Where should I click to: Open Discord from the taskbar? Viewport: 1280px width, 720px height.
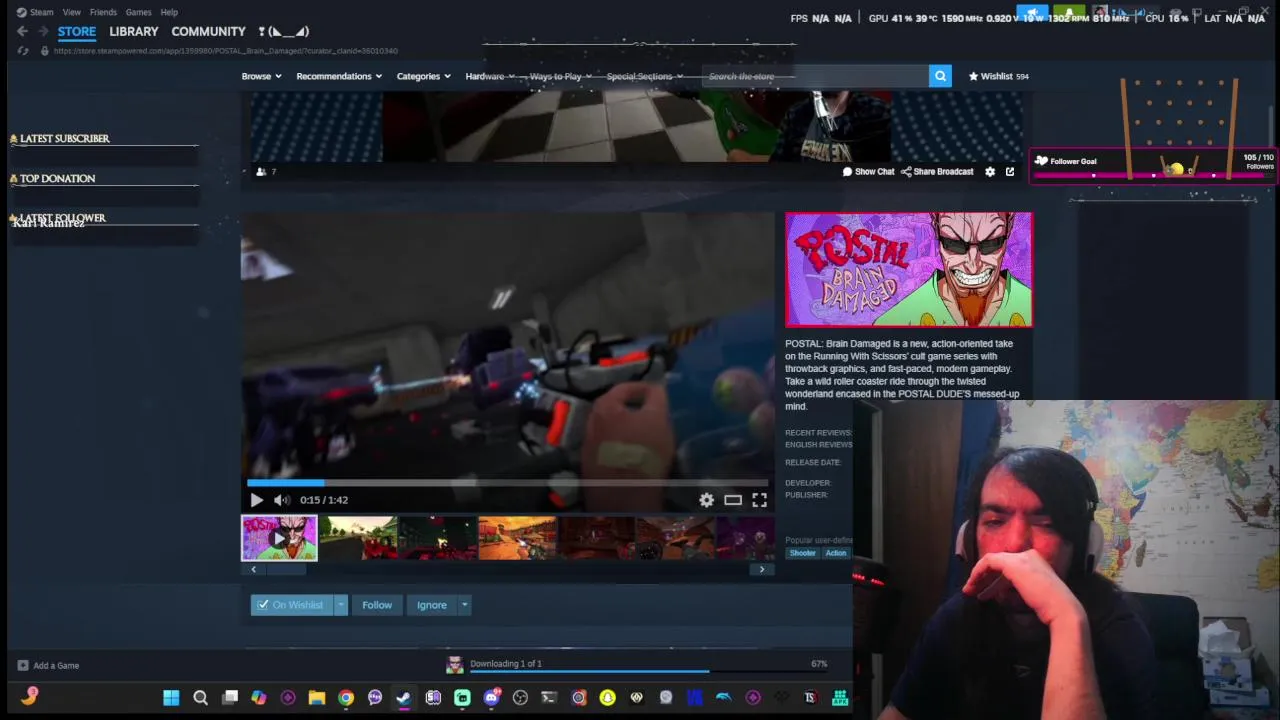coord(491,698)
